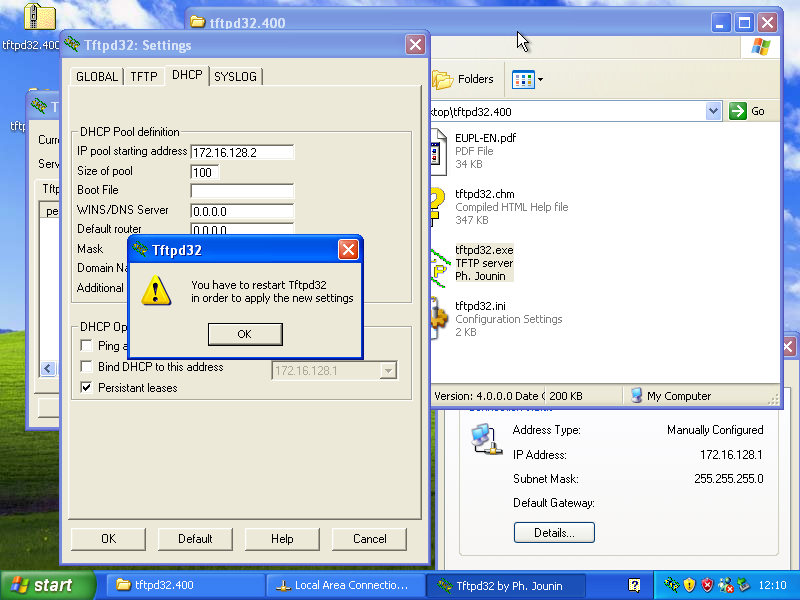Viewport: 800px width, 600px height.
Task: Click OK in the restart warning dialog
Action: pos(244,334)
